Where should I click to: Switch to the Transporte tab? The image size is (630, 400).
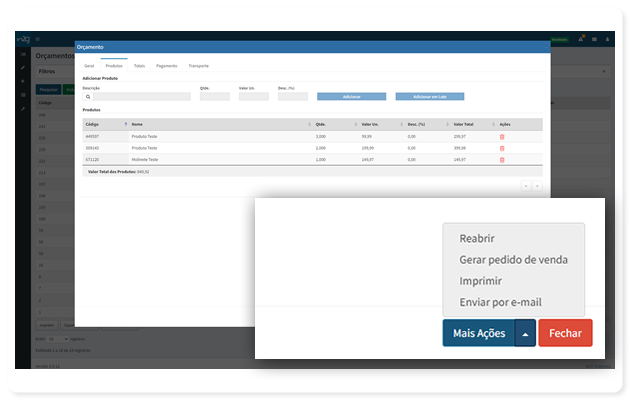coord(198,66)
